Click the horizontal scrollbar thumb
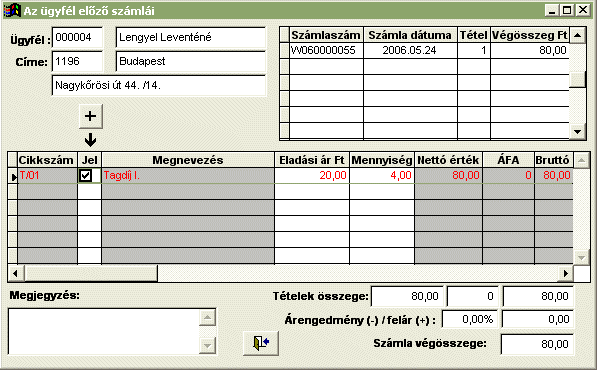This screenshot has height=370, width=597. [x=91, y=273]
